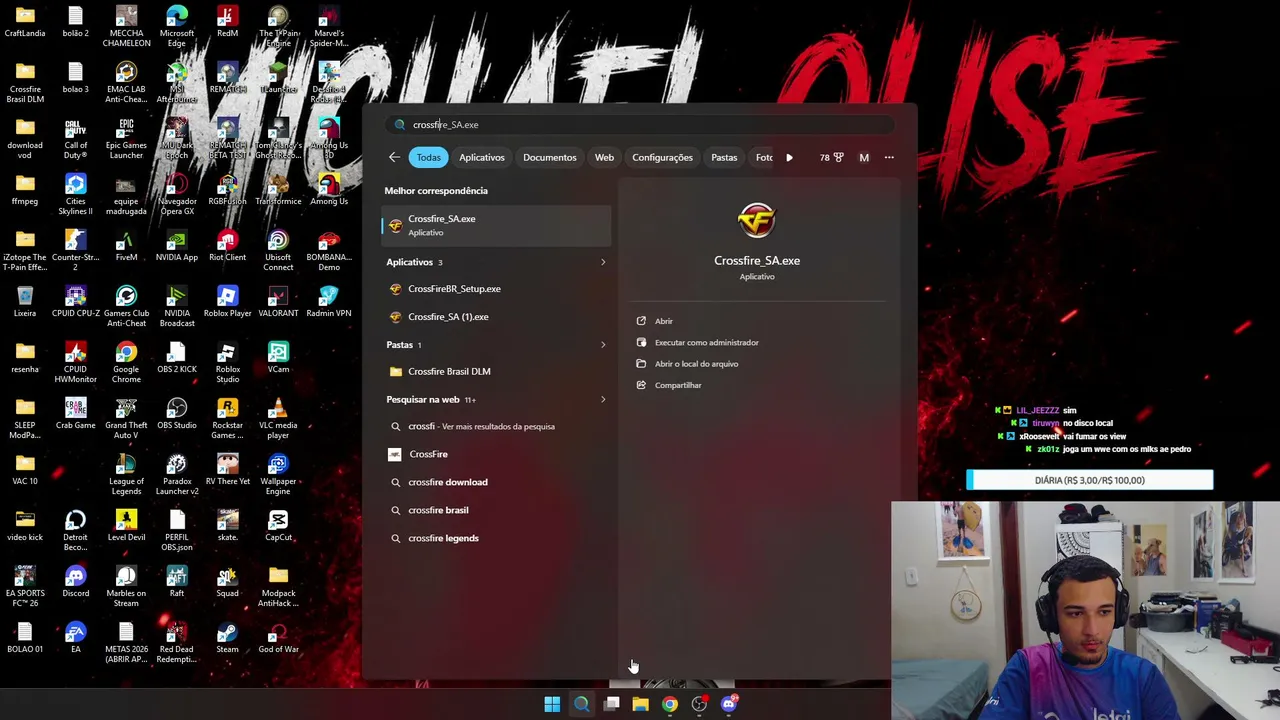The height and width of the screenshot is (720, 1280).
Task: Select the Crossfire_SA (1).exe result
Action: click(496, 317)
